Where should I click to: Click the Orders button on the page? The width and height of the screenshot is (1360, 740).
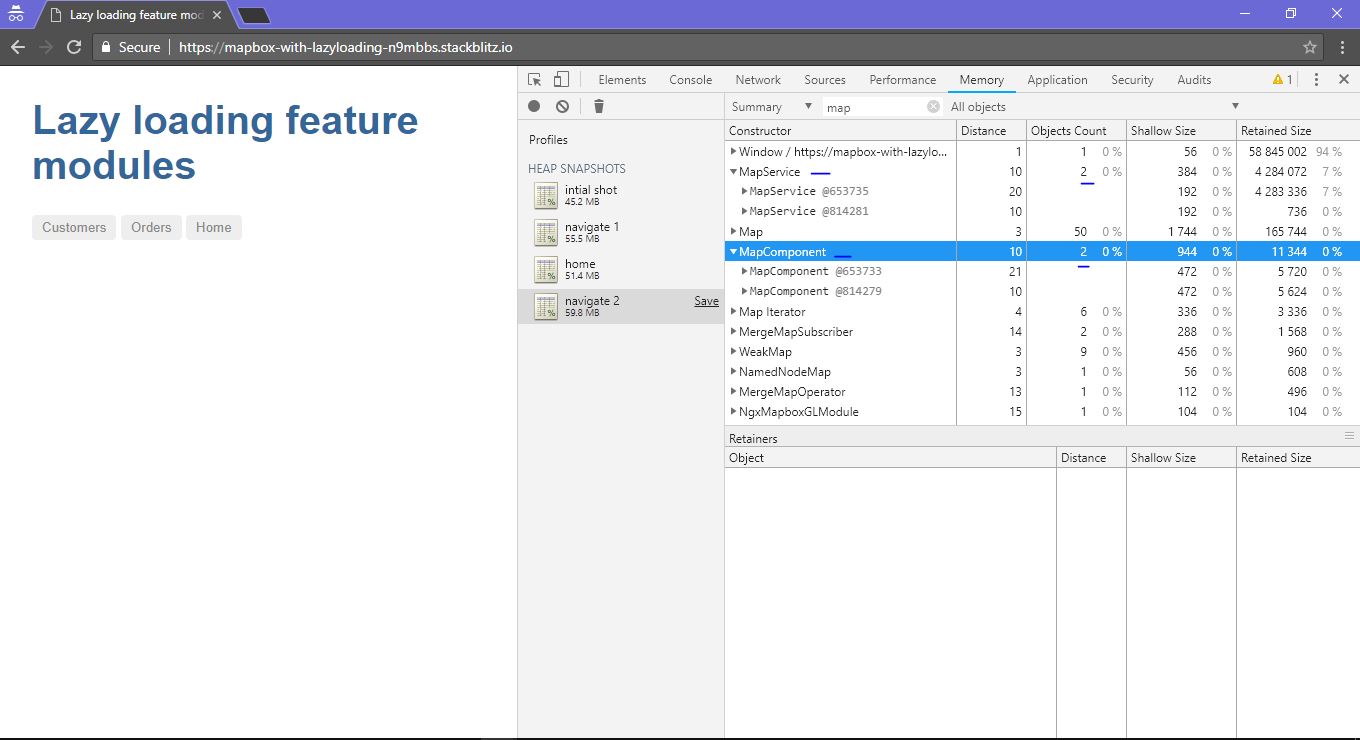(151, 227)
